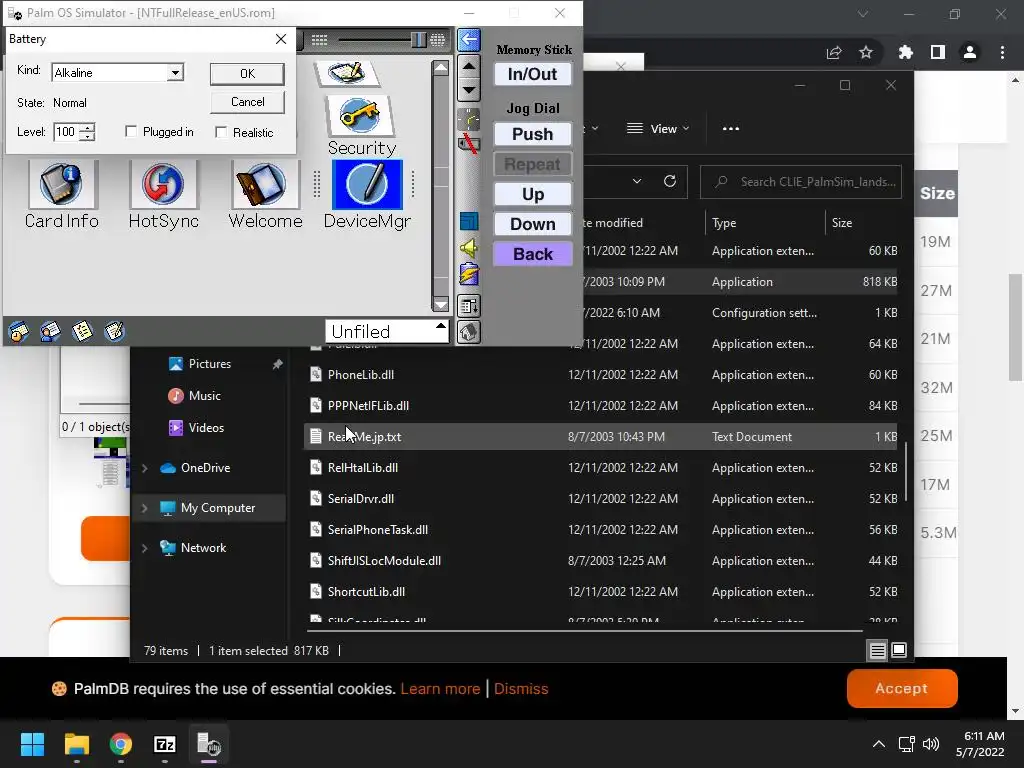Click the Search CLIE_PalmSim field
The image size is (1024, 768).
[x=801, y=182]
